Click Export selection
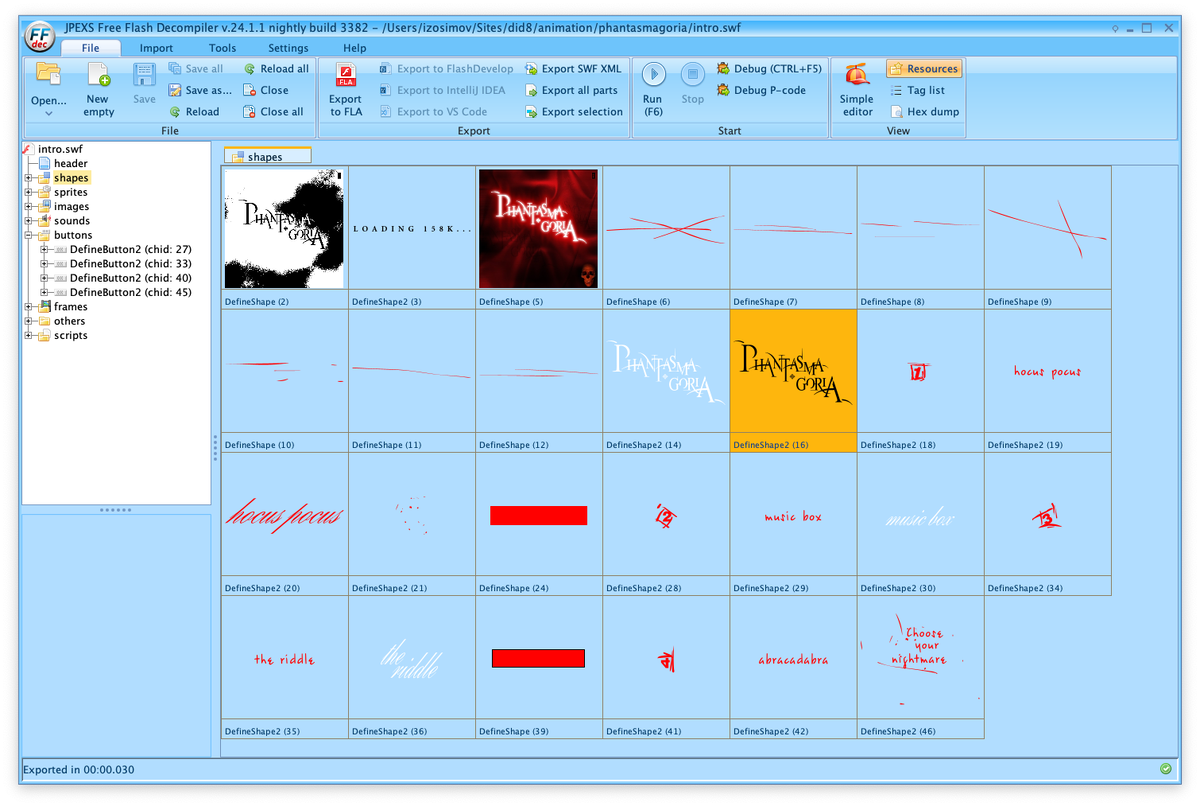1200x806 pixels. (574, 112)
